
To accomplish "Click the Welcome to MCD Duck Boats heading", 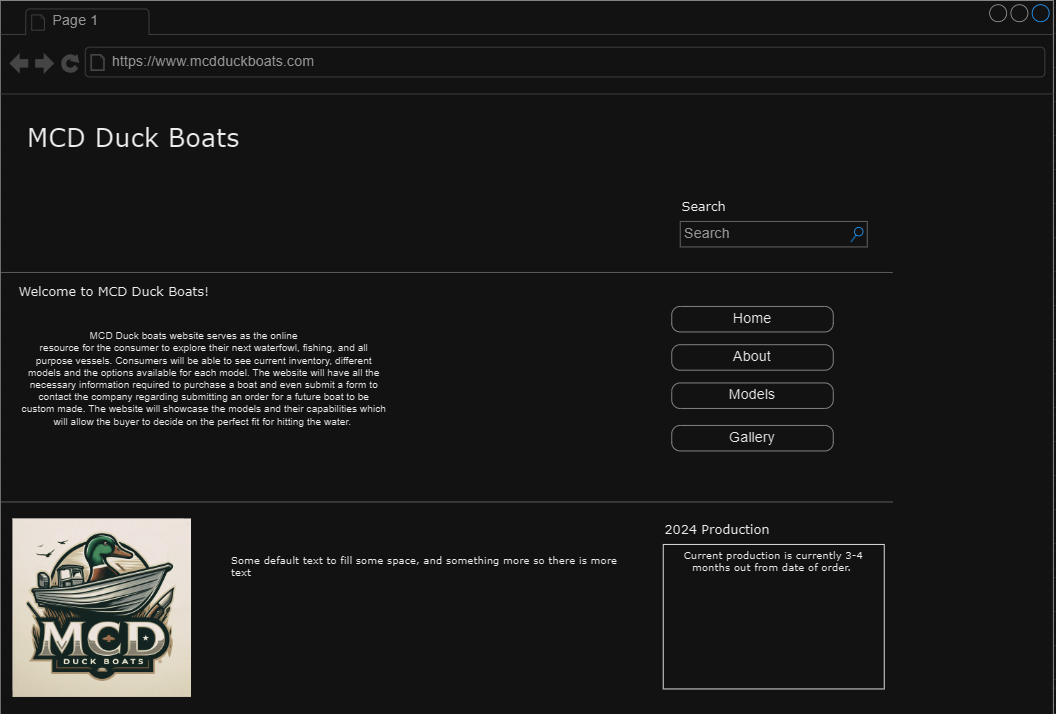I will tap(113, 291).
